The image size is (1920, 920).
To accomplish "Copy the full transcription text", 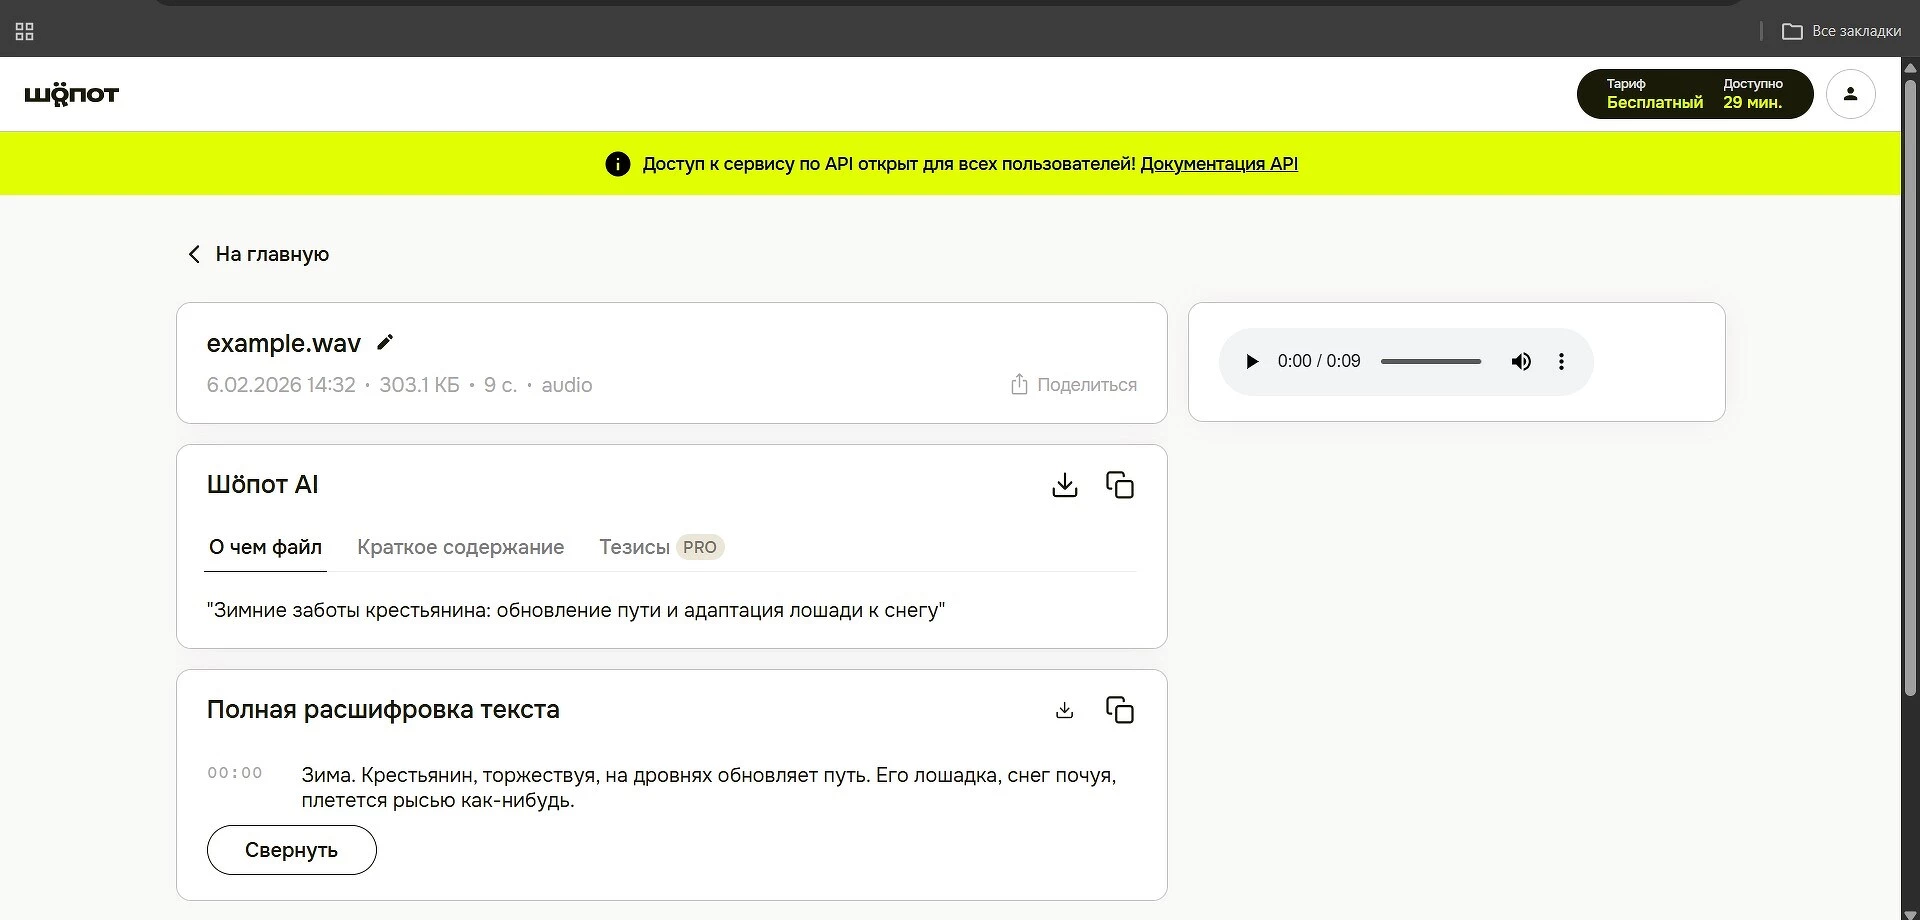I will (1119, 710).
